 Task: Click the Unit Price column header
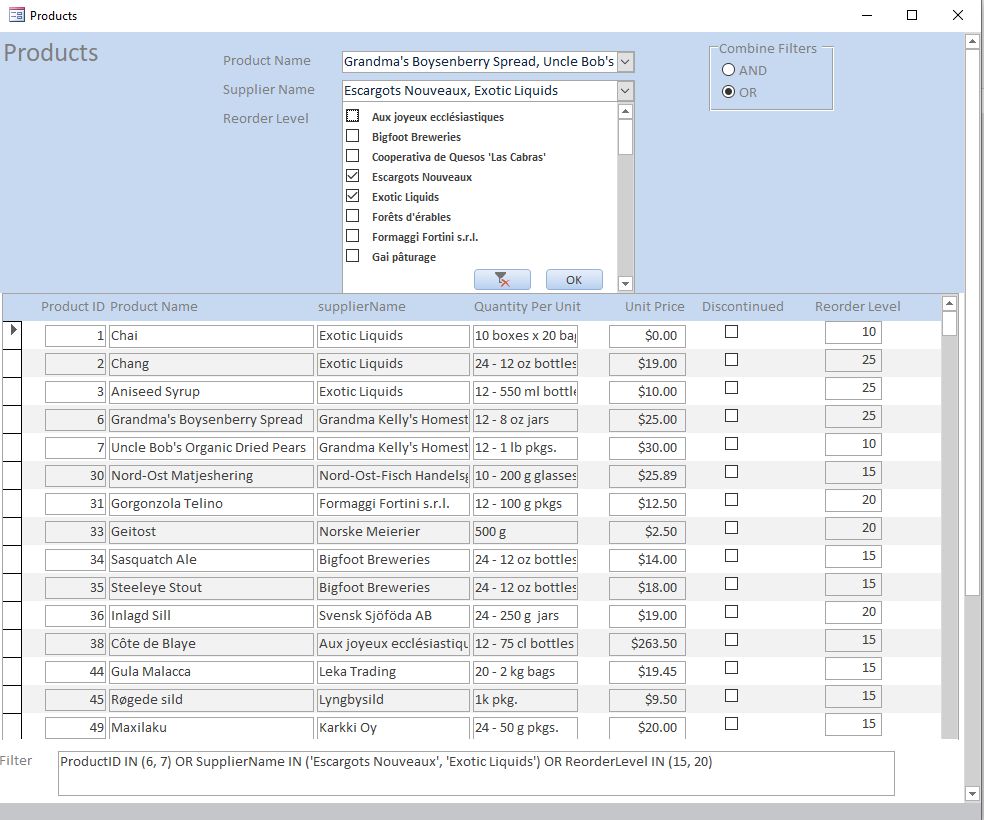point(654,307)
